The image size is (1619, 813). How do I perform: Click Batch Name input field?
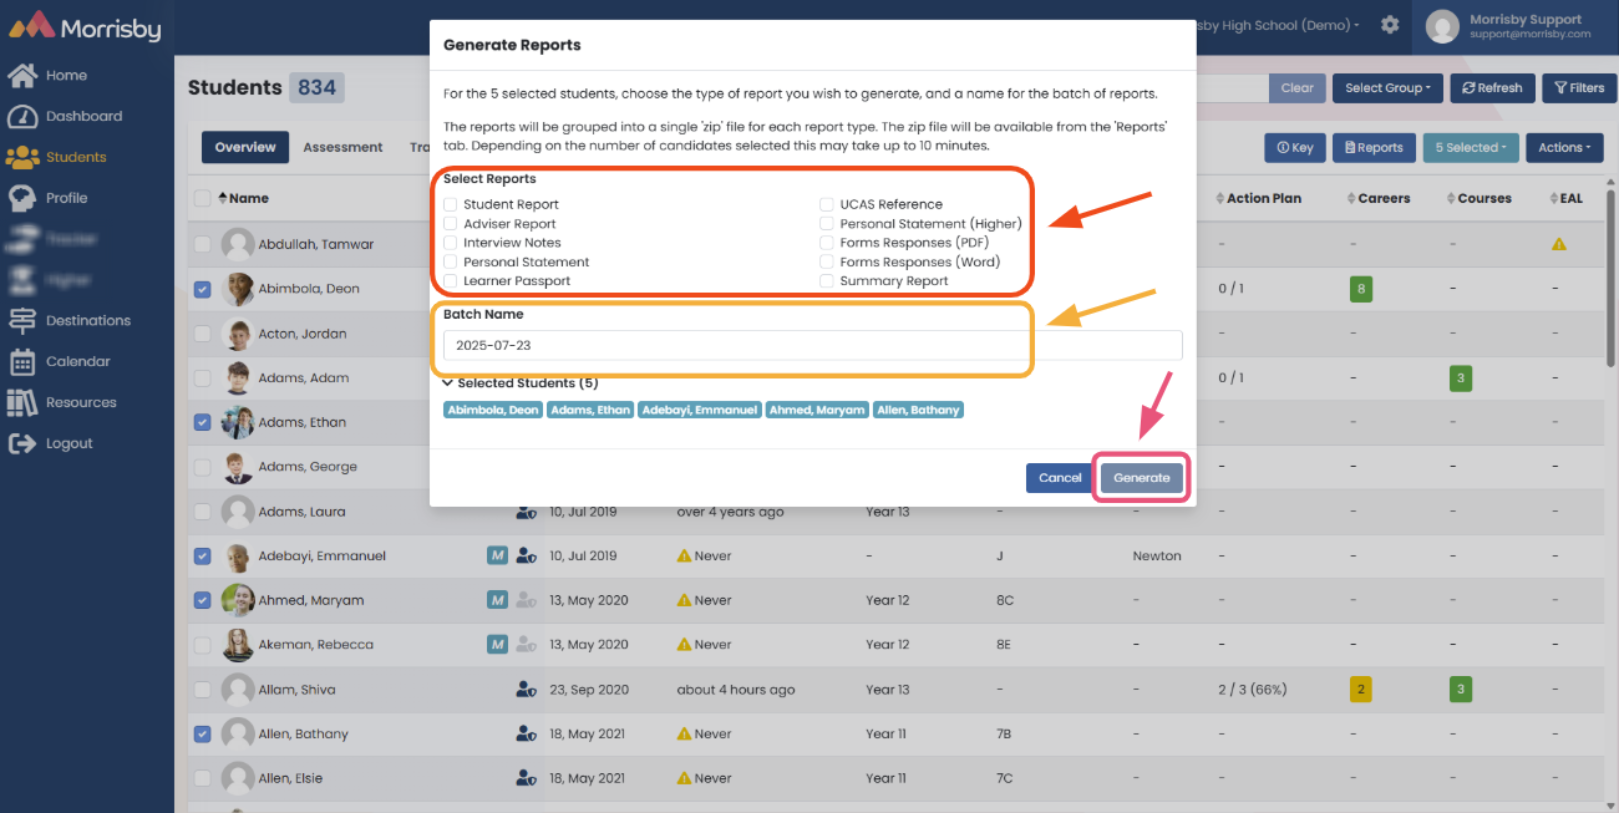pyautogui.click(x=812, y=345)
